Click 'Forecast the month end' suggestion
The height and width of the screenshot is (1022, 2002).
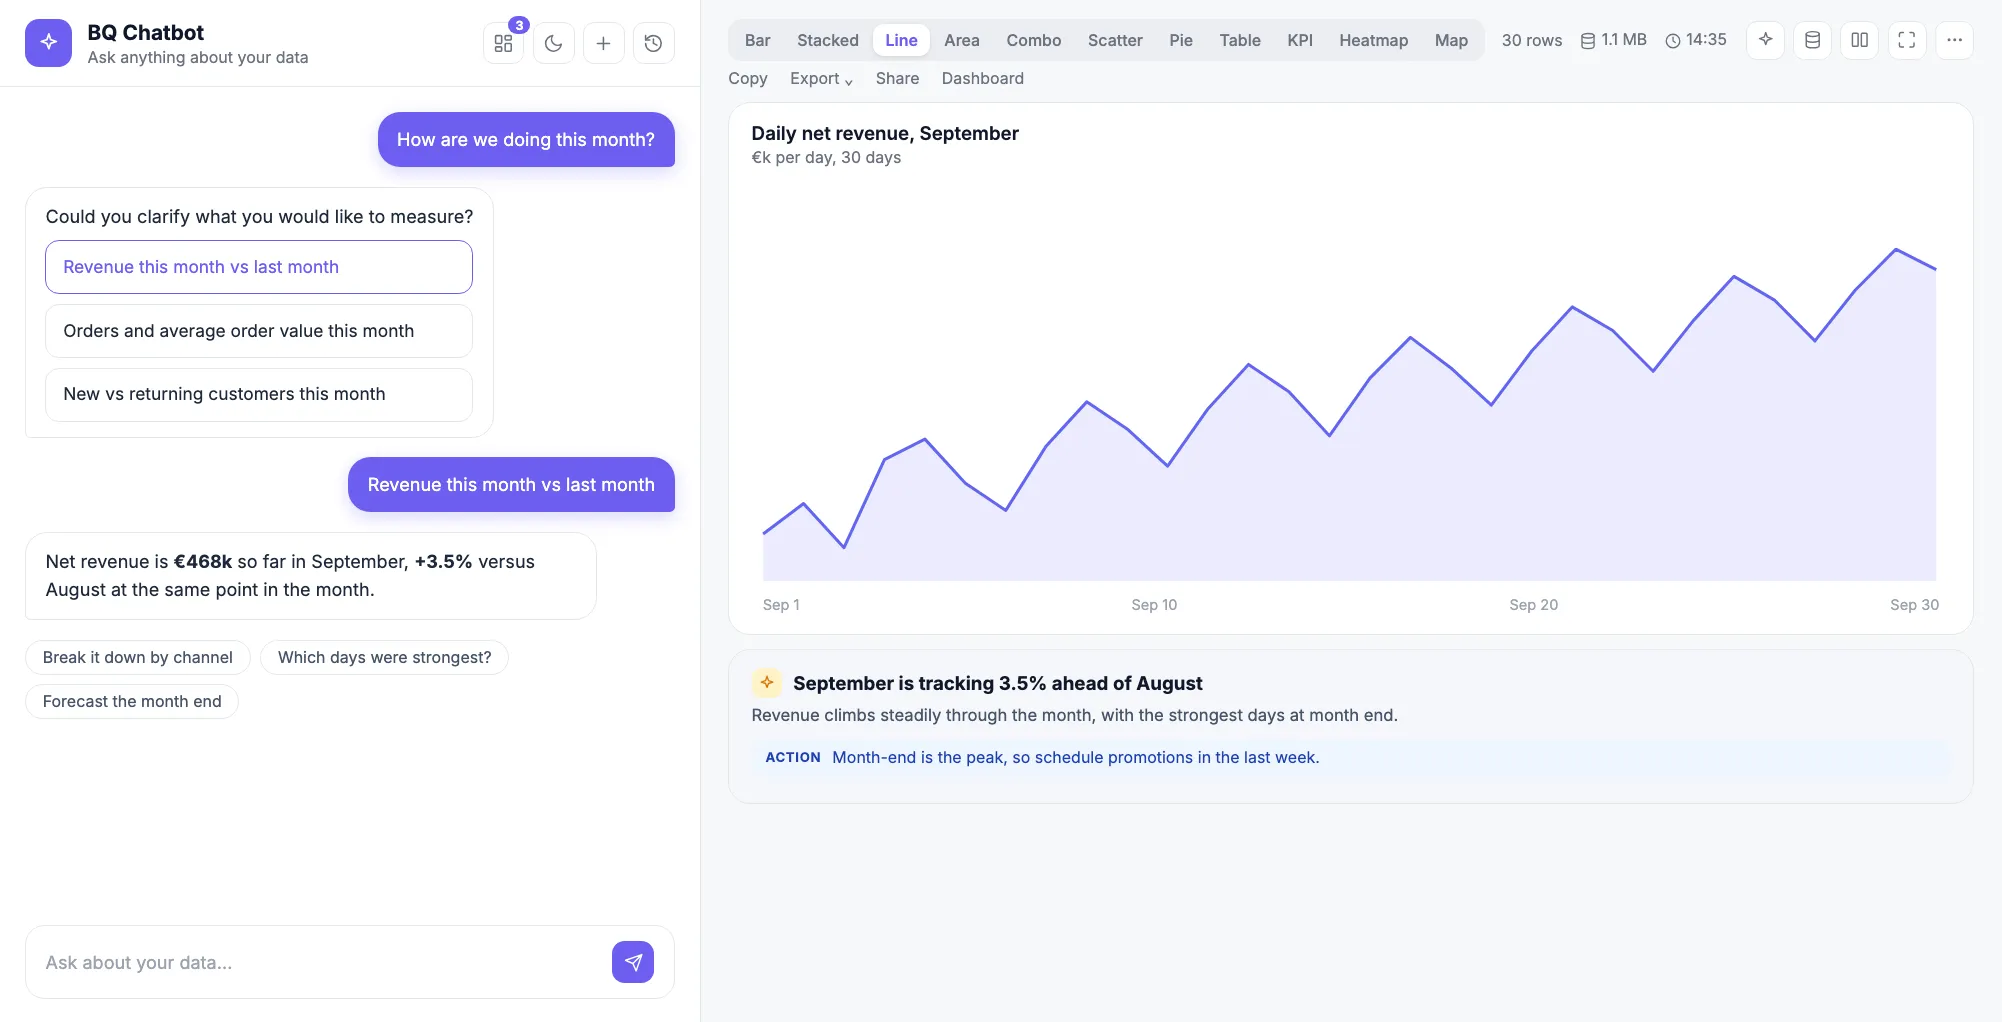click(132, 701)
